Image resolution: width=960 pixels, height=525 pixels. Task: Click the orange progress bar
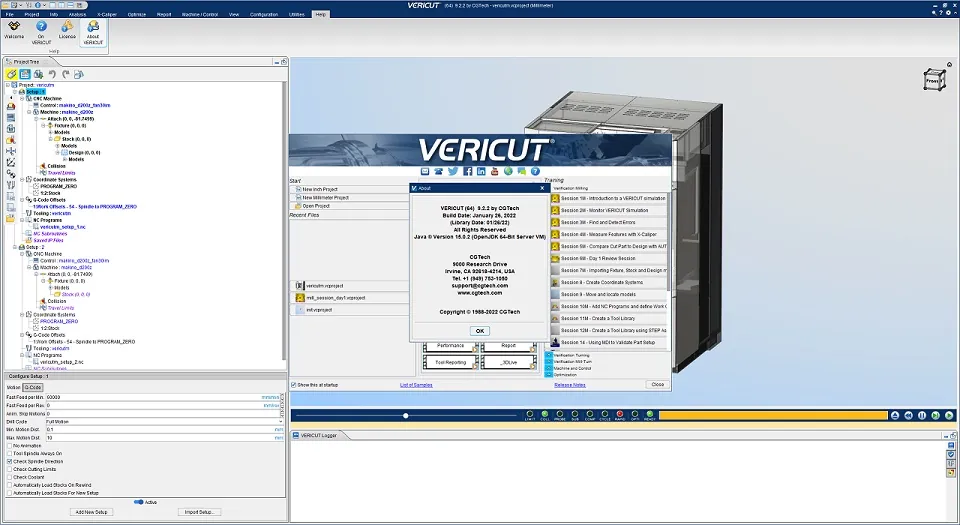[x=773, y=415]
